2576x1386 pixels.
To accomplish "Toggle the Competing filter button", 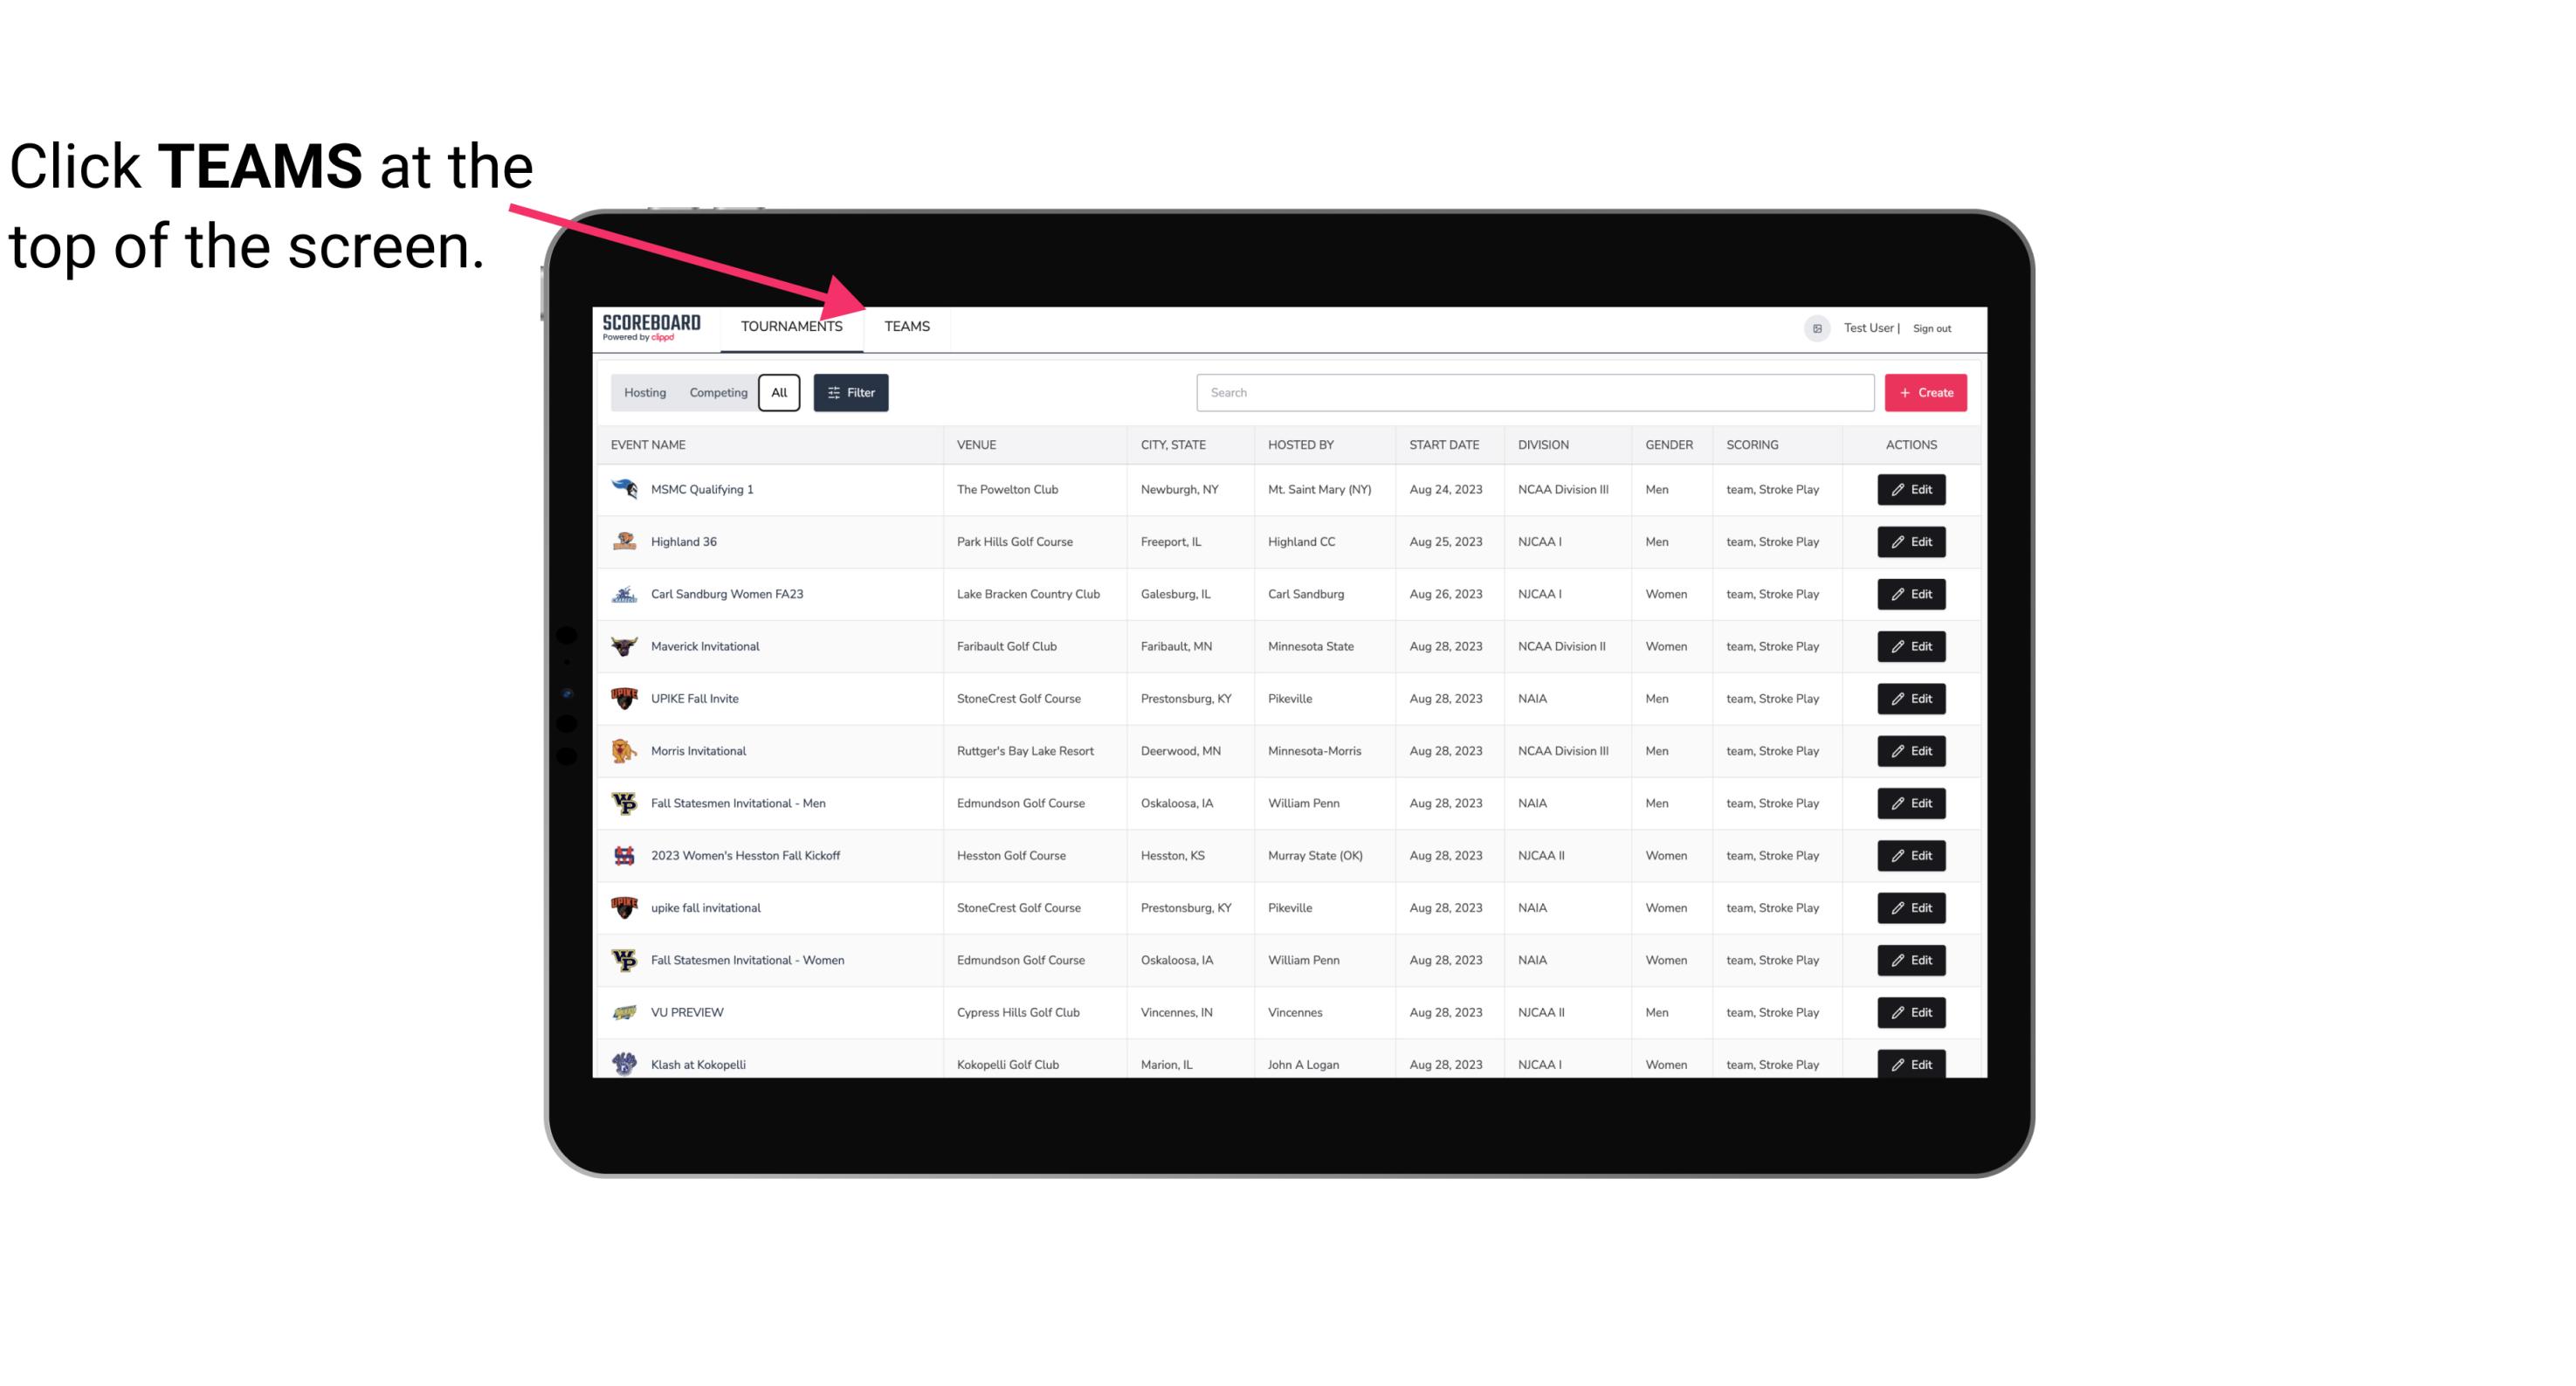I will tap(717, 393).
